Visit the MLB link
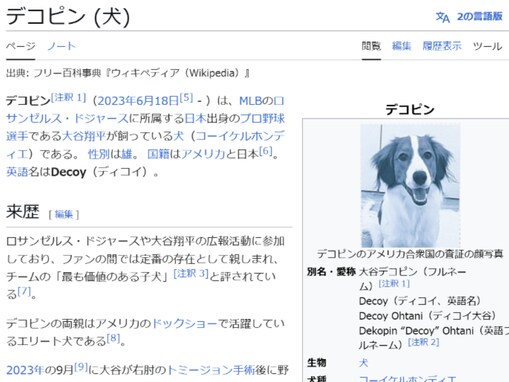 point(251,101)
